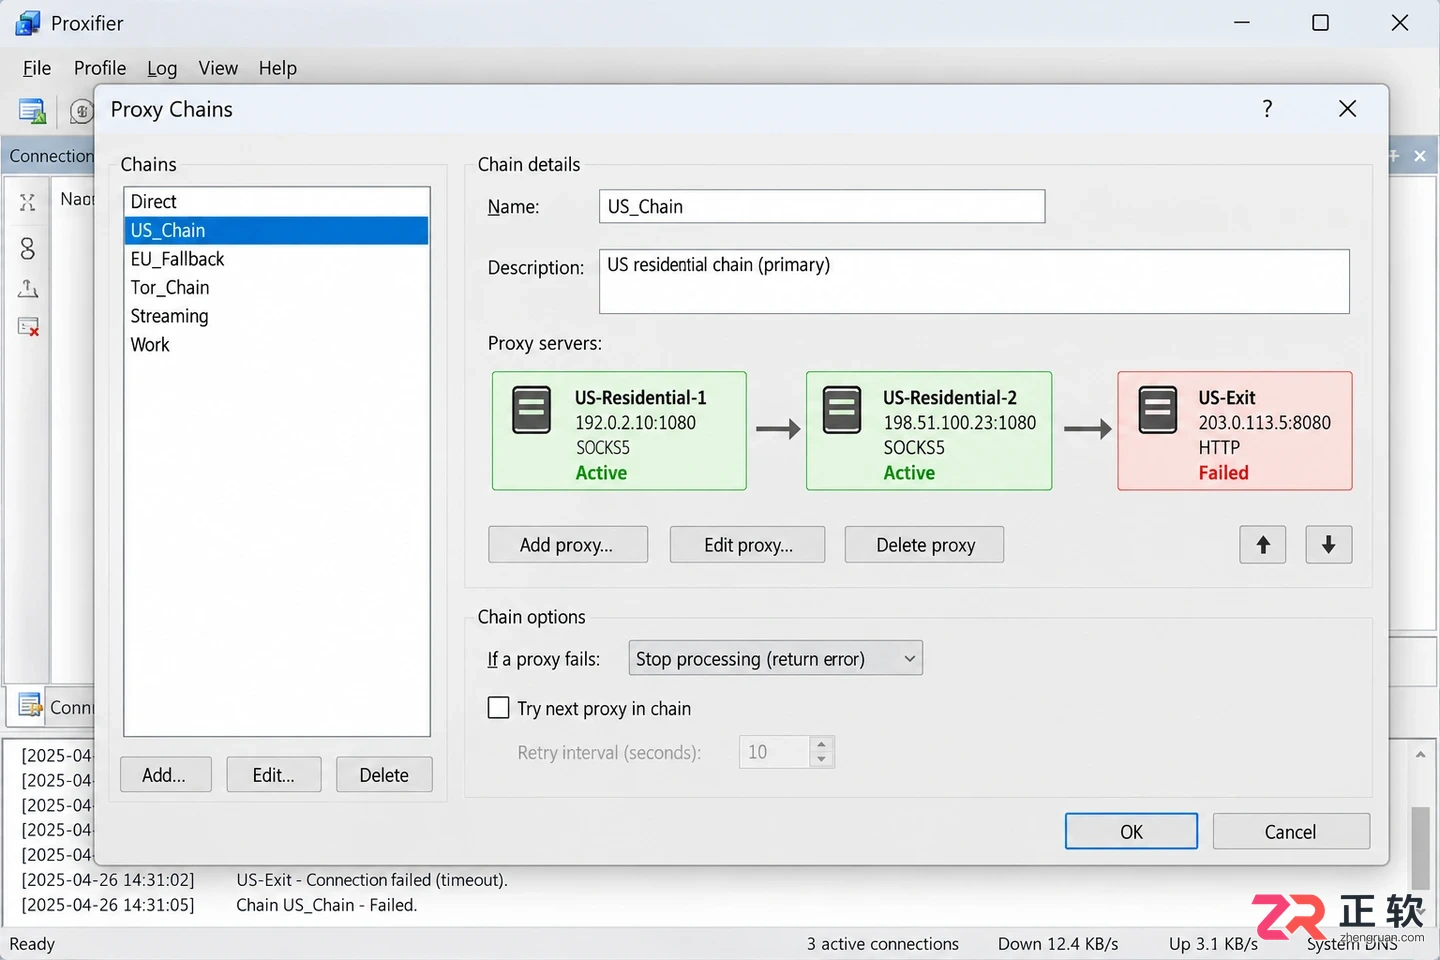Move proxy up with the arrow button
Image resolution: width=1440 pixels, height=960 pixels.
(1263, 544)
